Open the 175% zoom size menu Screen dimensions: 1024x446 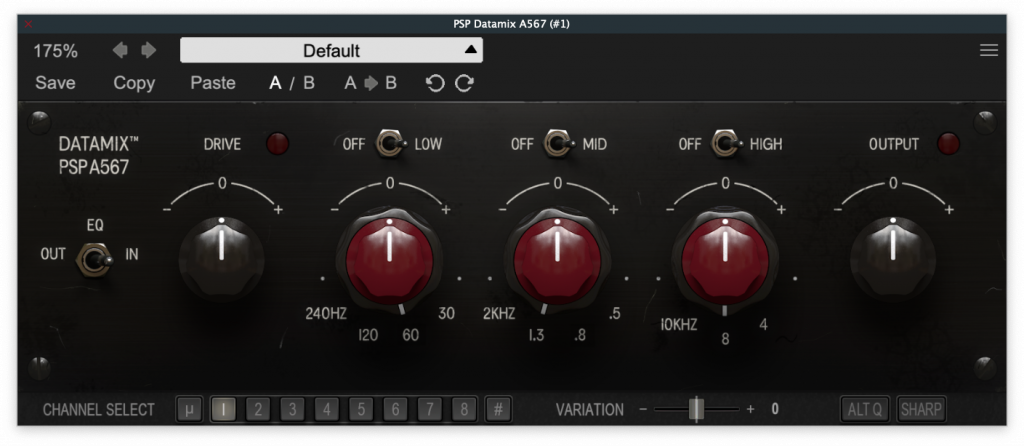tap(55, 50)
